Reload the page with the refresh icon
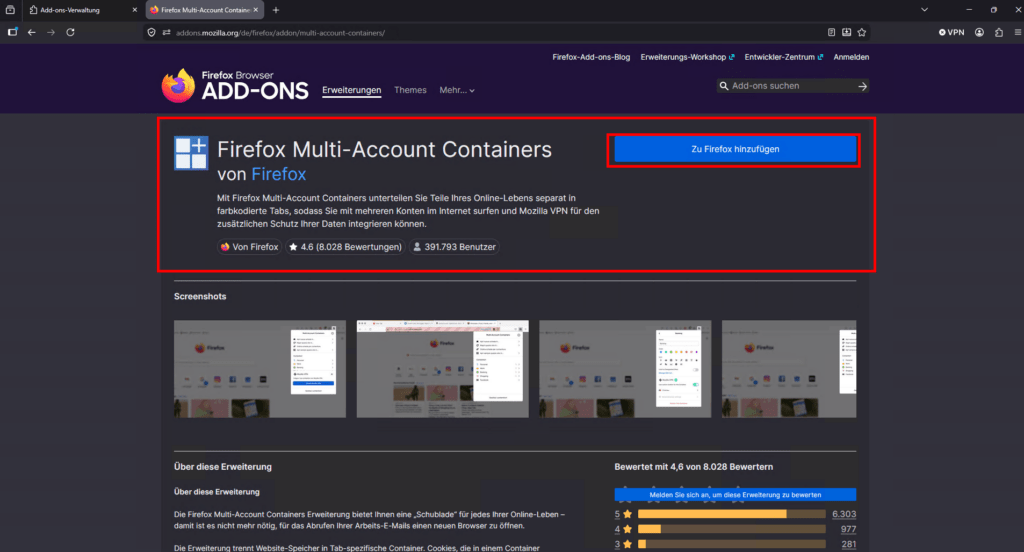The image size is (1024, 552). (71, 32)
